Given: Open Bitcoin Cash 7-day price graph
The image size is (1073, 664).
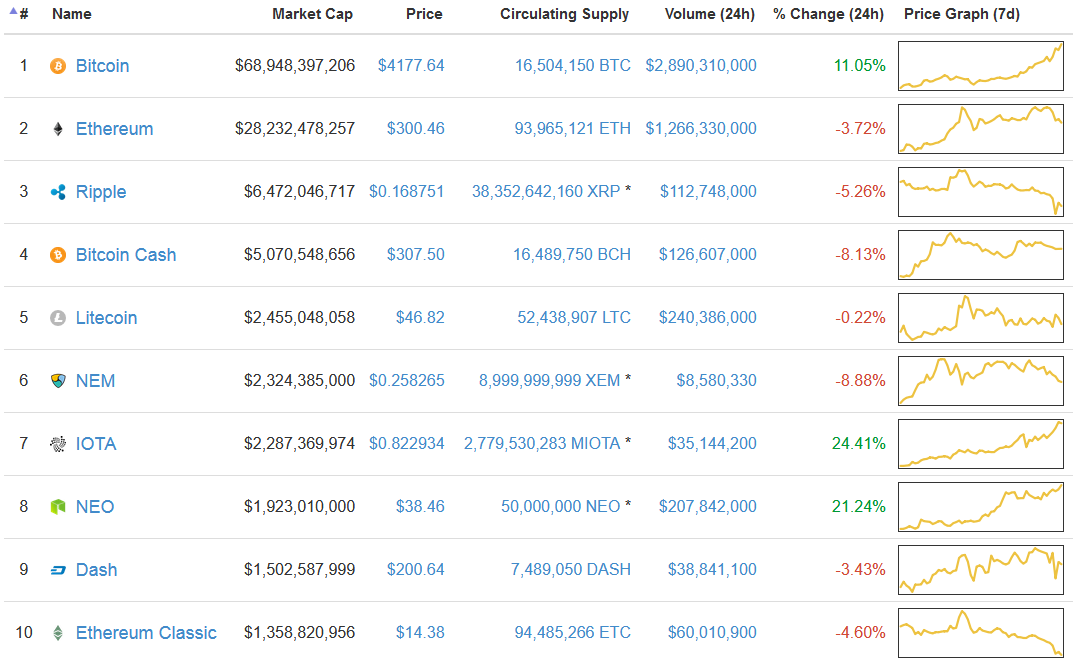Looking at the screenshot, I should [981, 255].
